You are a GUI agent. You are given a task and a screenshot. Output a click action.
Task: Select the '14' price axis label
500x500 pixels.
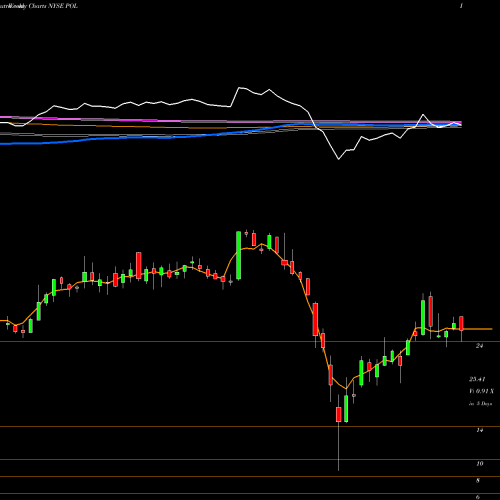[x=479, y=430]
